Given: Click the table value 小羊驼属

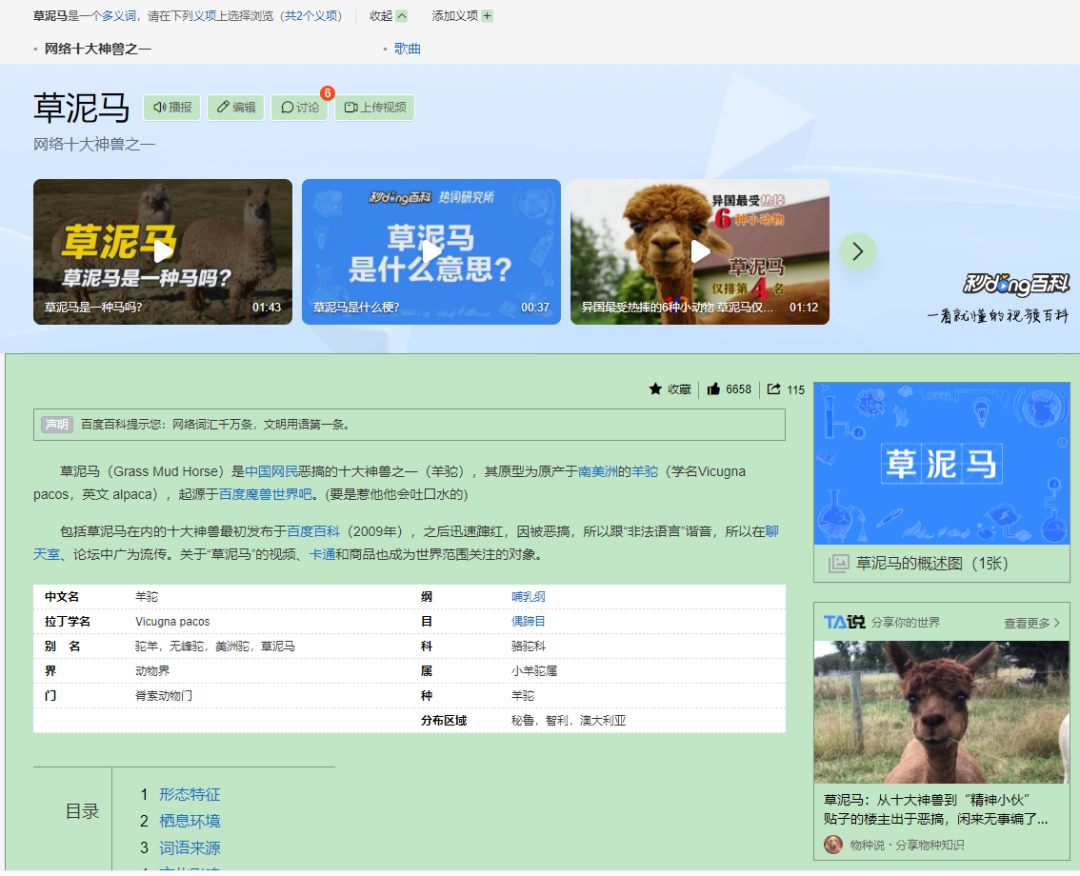Looking at the screenshot, I should click(534, 671).
